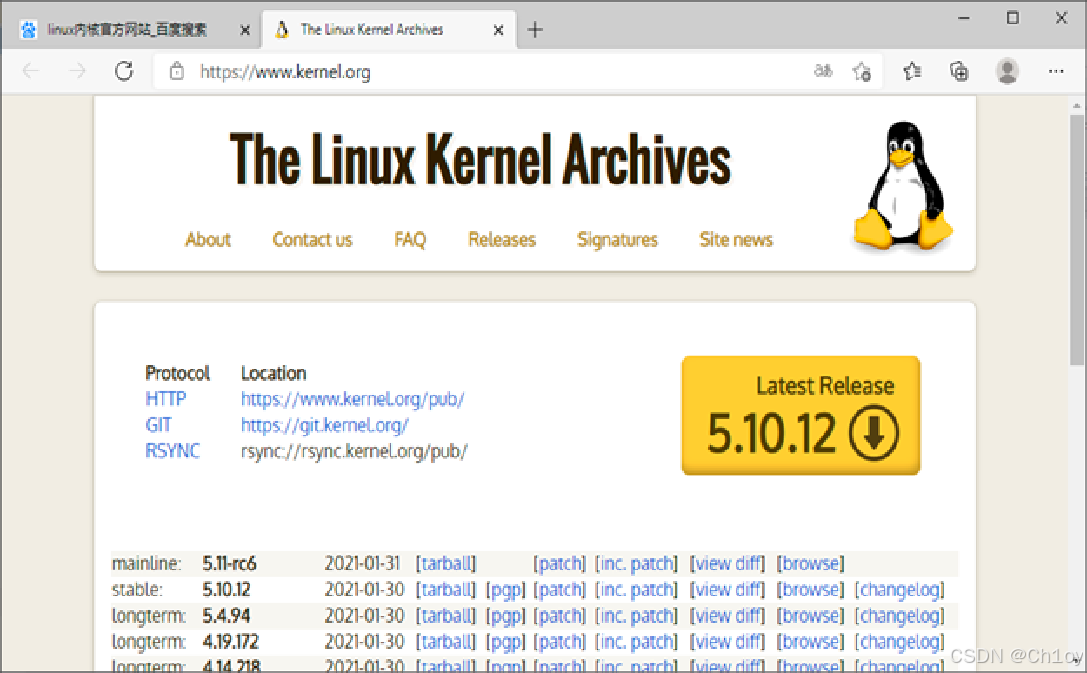
Task: Open the Collections icon in toolbar
Action: coord(959,71)
